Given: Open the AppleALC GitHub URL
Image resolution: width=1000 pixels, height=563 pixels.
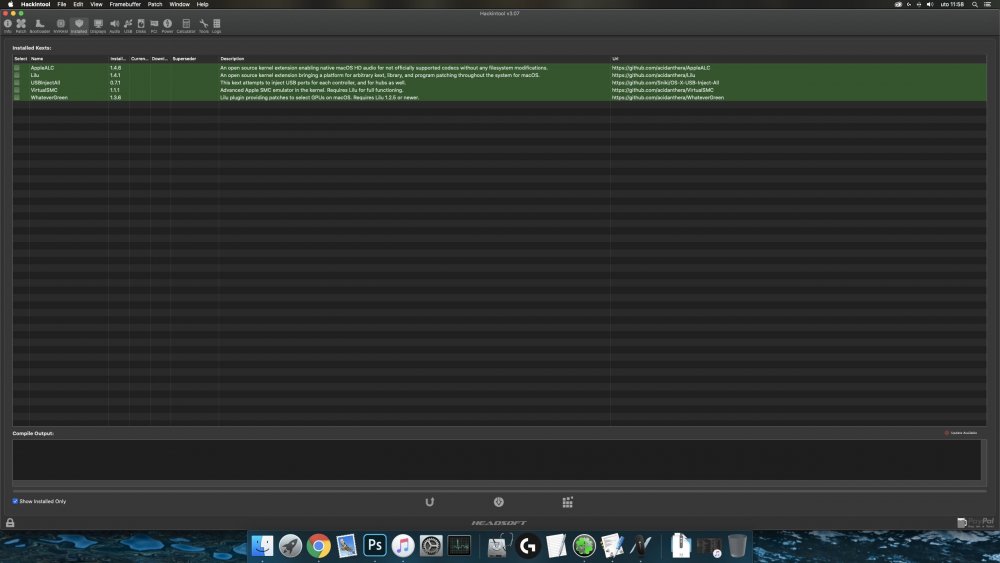Looking at the screenshot, I should (x=661, y=68).
